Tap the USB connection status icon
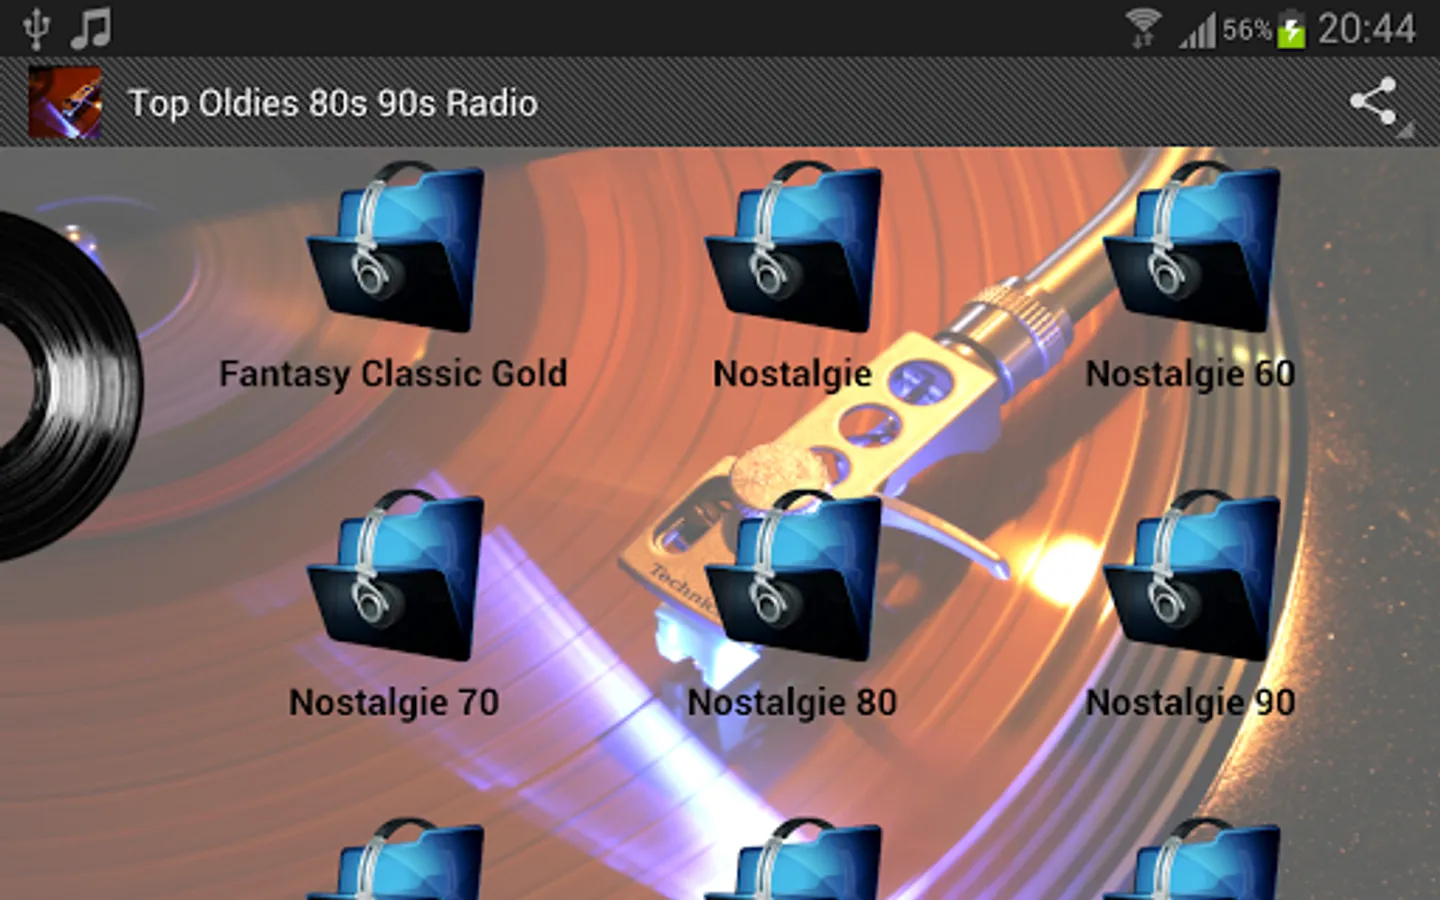Image resolution: width=1440 pixels, height=900 pixels. pyautogui.click(x=36, y=28)
